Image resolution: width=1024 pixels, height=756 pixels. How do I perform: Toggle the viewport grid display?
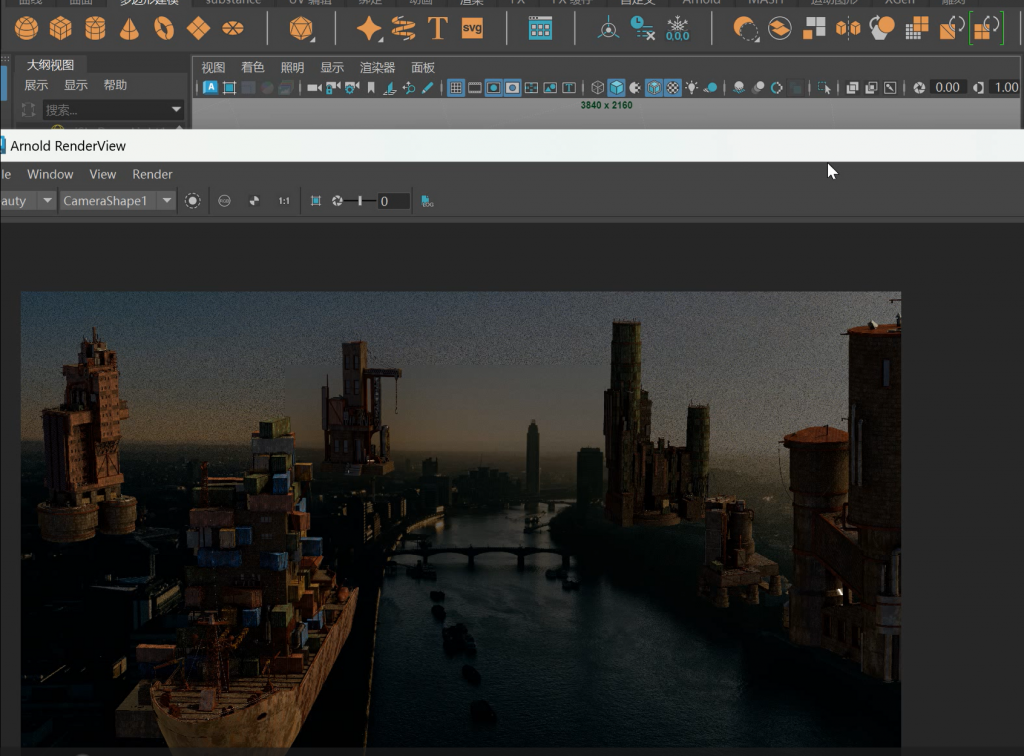coord(456,87)
